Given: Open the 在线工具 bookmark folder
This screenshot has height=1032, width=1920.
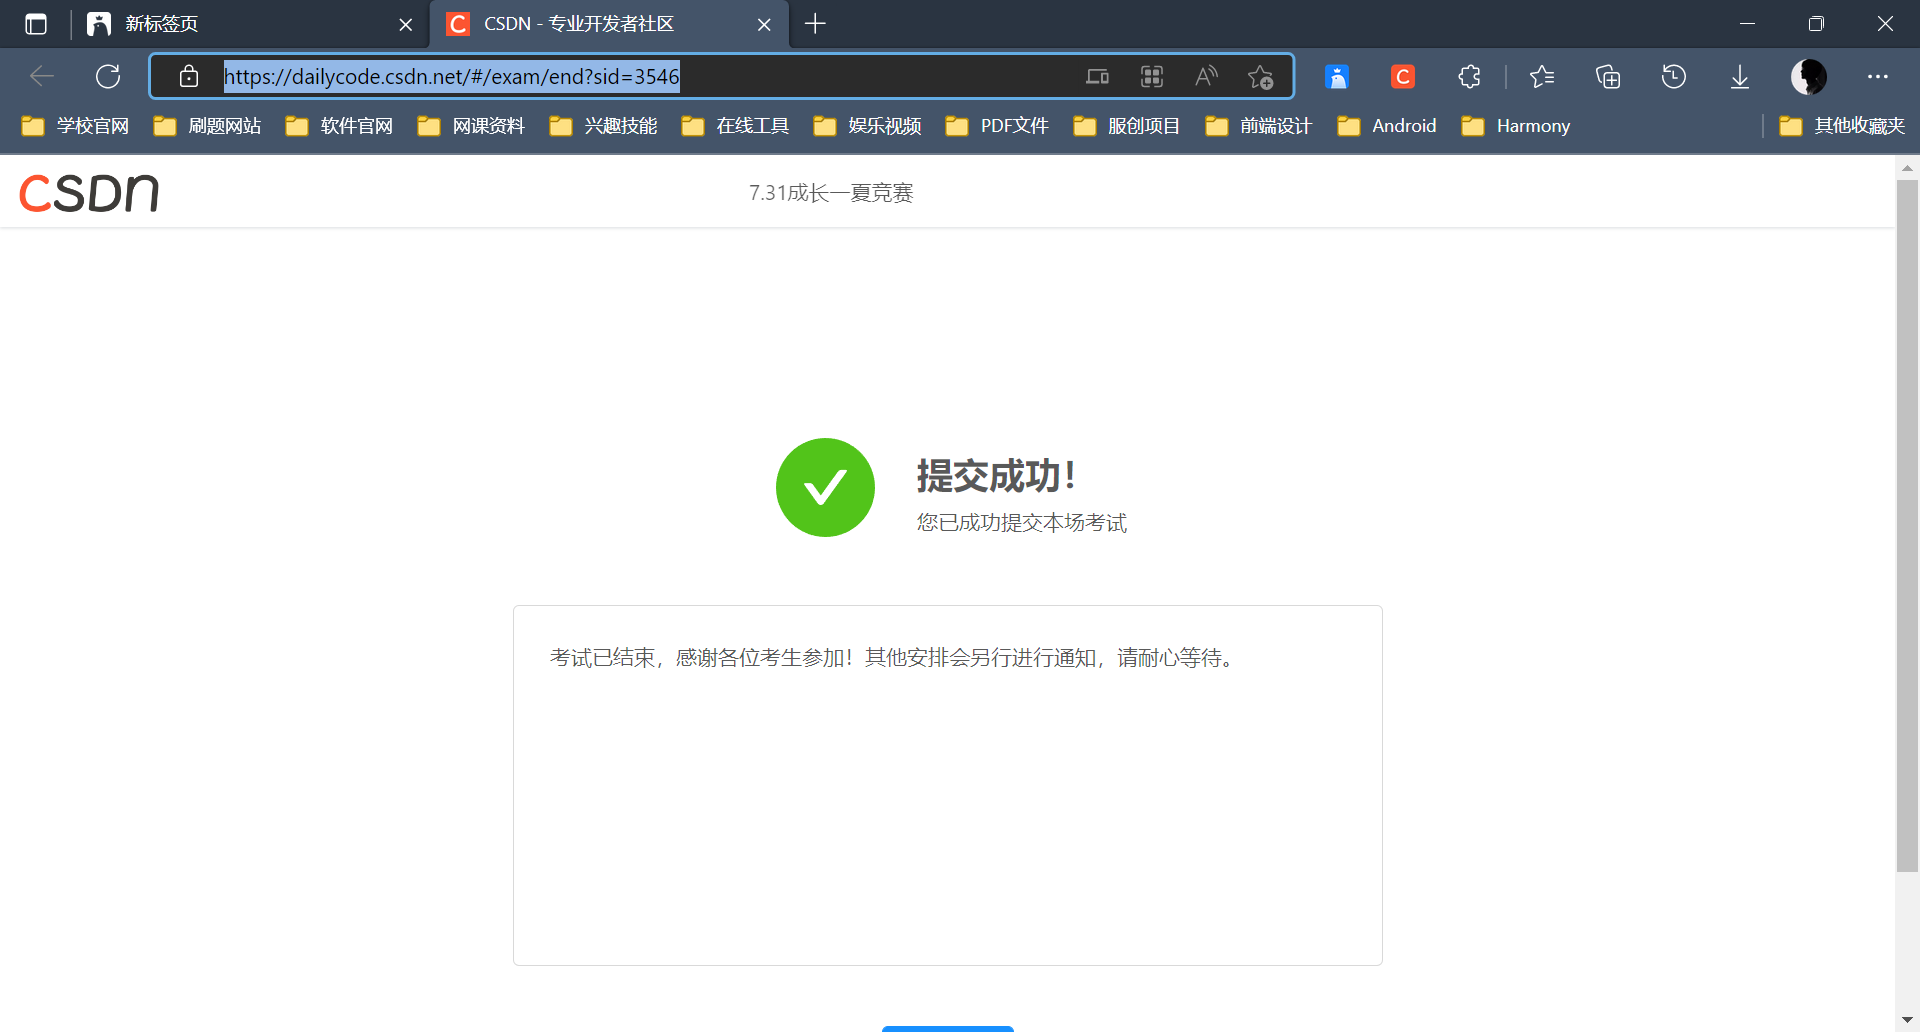Looking at the screenshot, I should click(x=736, y=126).
